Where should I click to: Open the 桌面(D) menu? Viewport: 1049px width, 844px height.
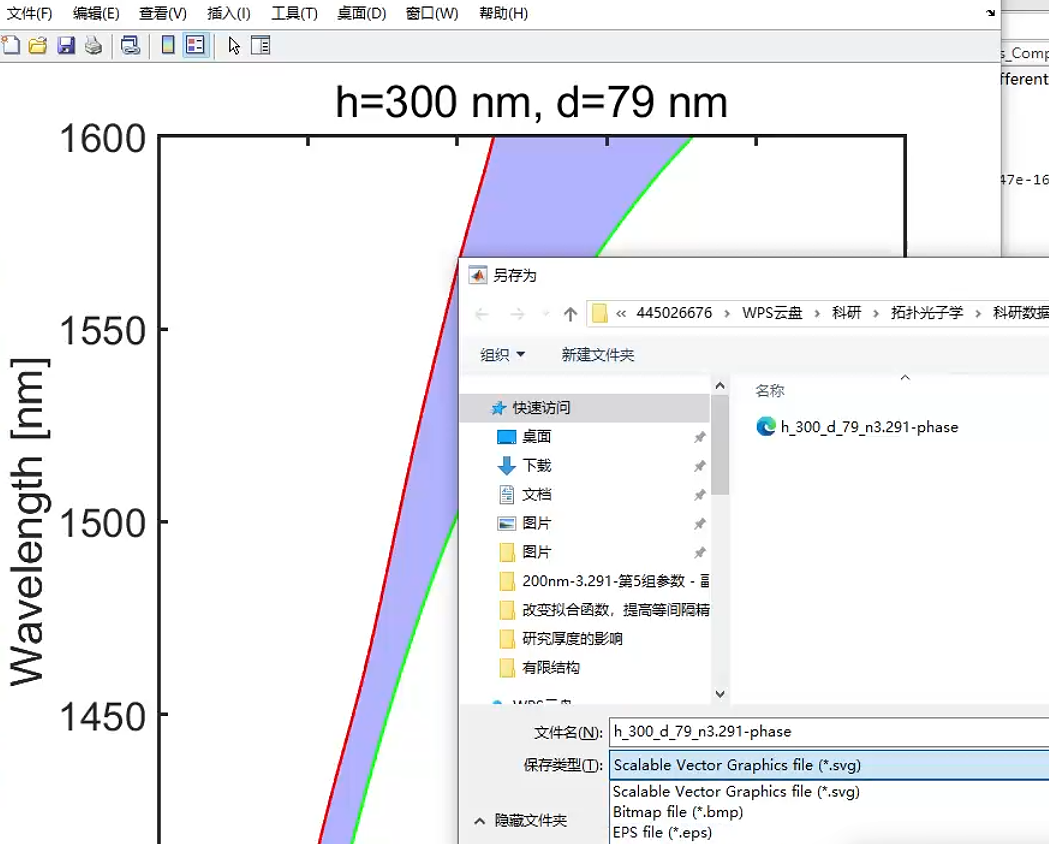pyautogui.click(x=362, y=13)
